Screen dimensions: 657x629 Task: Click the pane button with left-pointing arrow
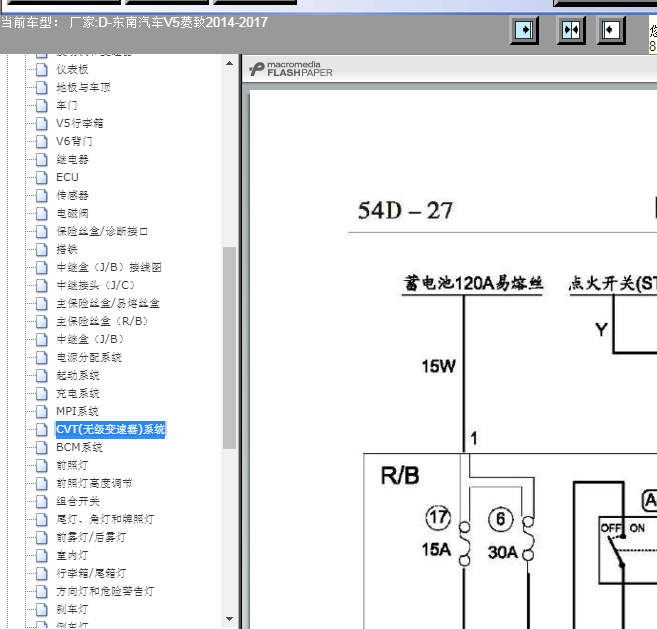click(611, 30)
